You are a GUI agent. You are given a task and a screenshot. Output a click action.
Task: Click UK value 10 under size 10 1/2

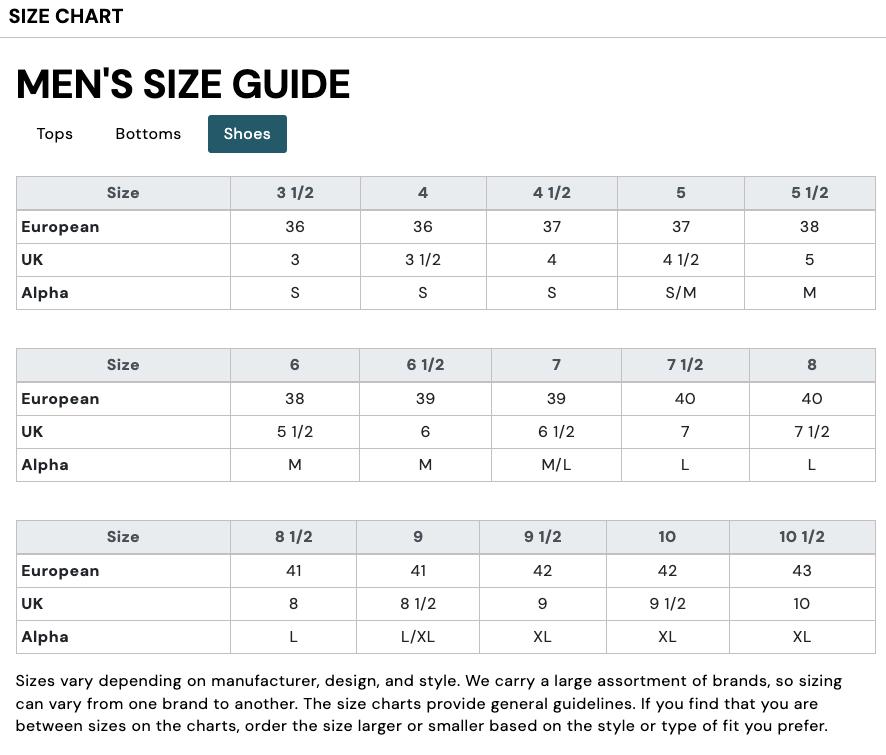click(x=802, y=604)
